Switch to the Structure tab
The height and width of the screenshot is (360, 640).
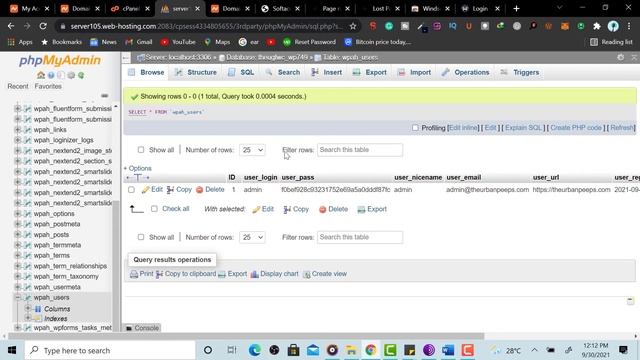pos(196,72)
